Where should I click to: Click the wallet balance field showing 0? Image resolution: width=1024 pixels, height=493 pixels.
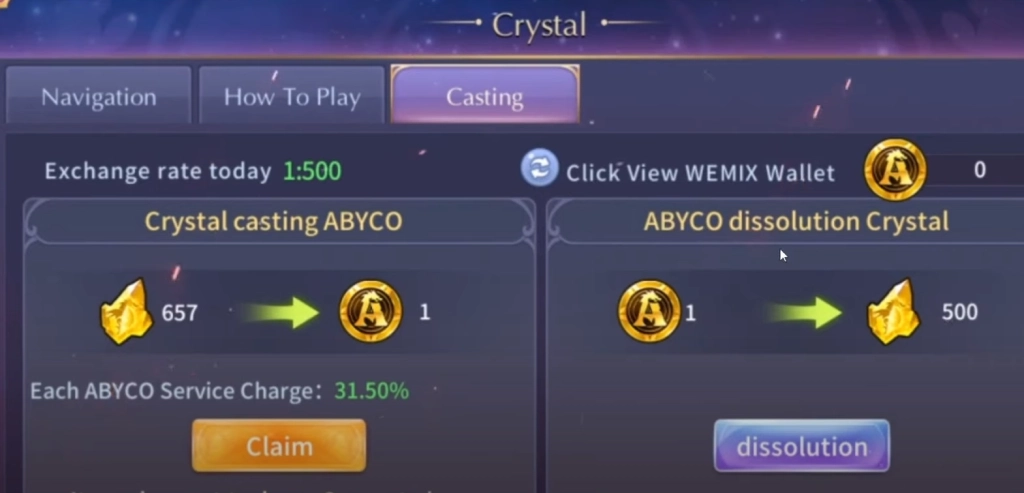coord(974,170)
